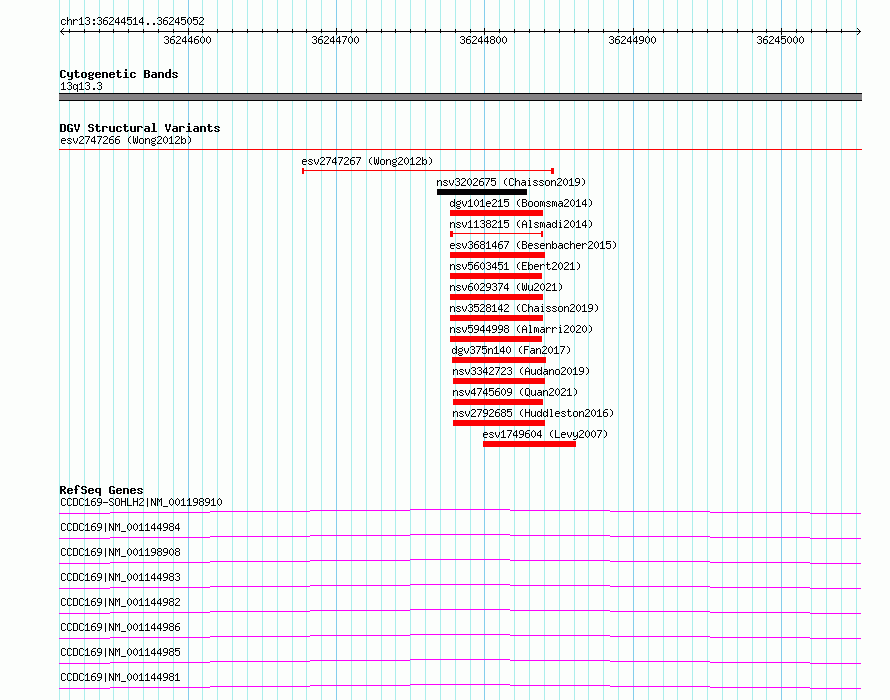Viewport: 890px width, 700px height.
Task: Click the black nsv3202675 variant bar
Action: coord(482,192)
